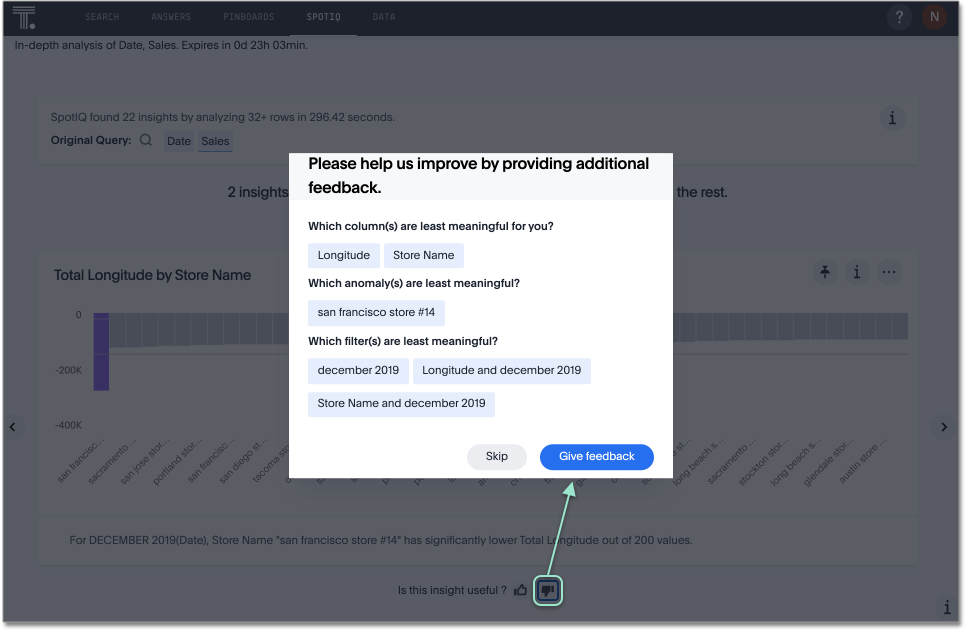The width and height of the screenshot is (966, 631).
Task: Click the thumbs up icon
Action: (x=520, y=590)
